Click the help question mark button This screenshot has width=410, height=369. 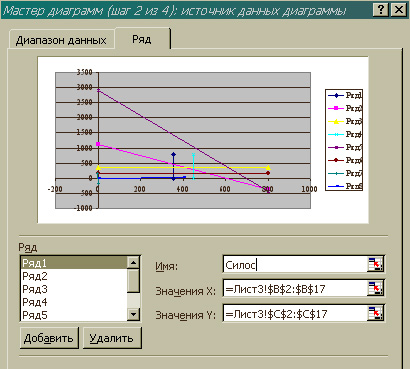(381, 10)
